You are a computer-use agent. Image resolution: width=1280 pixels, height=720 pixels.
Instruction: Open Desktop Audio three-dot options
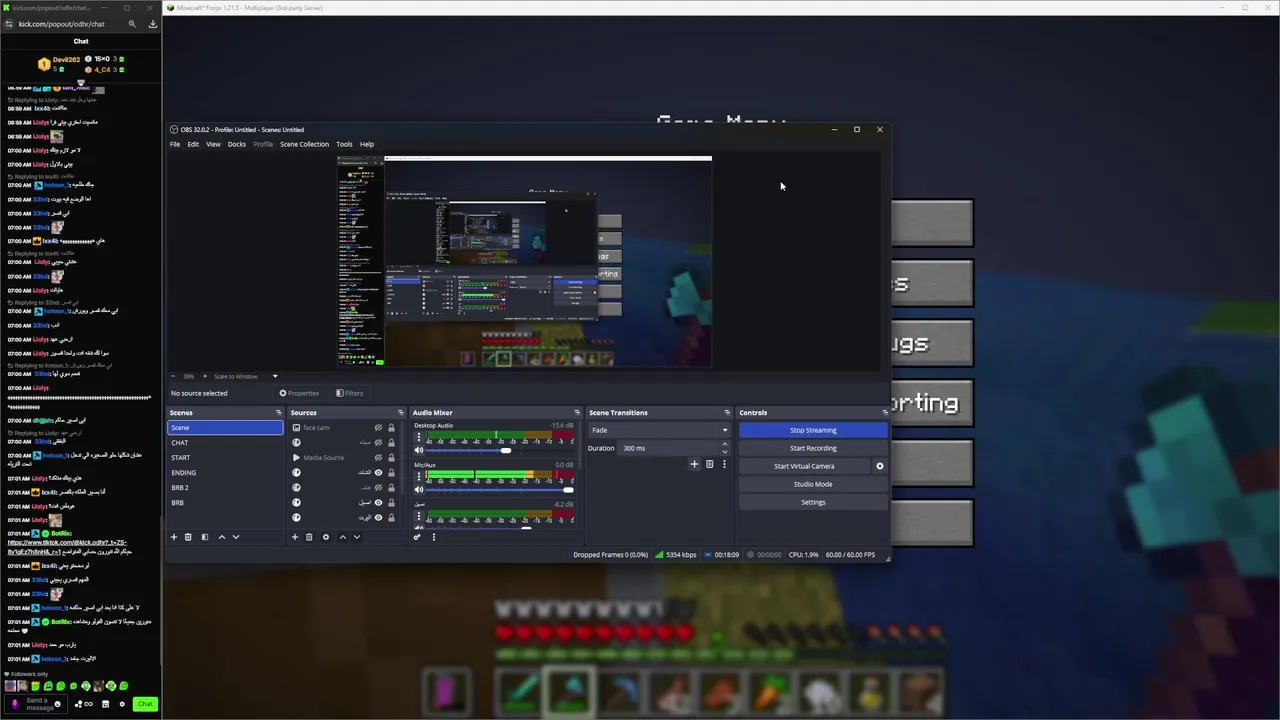[419, 437]
